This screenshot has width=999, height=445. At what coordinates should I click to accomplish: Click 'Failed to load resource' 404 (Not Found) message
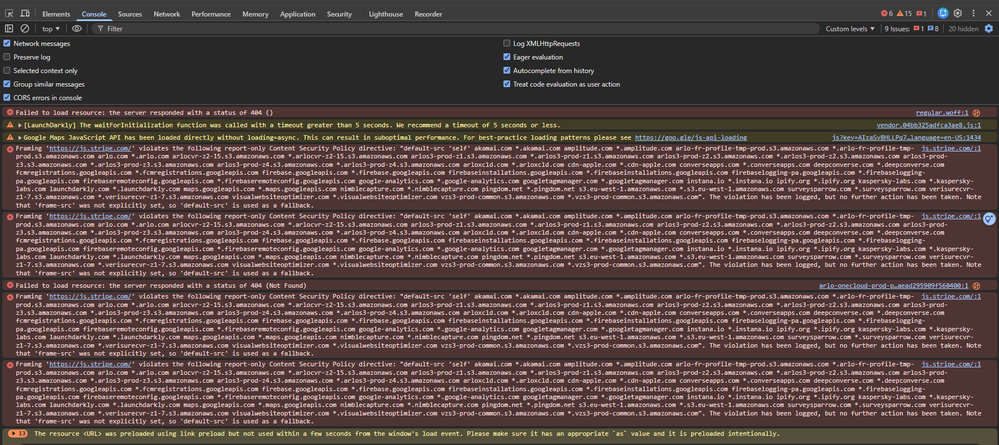click(161, 286)
